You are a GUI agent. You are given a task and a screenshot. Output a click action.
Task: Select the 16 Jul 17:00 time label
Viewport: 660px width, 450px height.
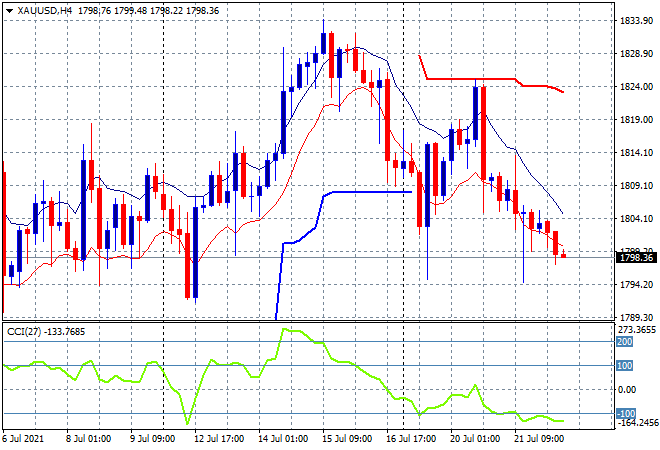411,439
